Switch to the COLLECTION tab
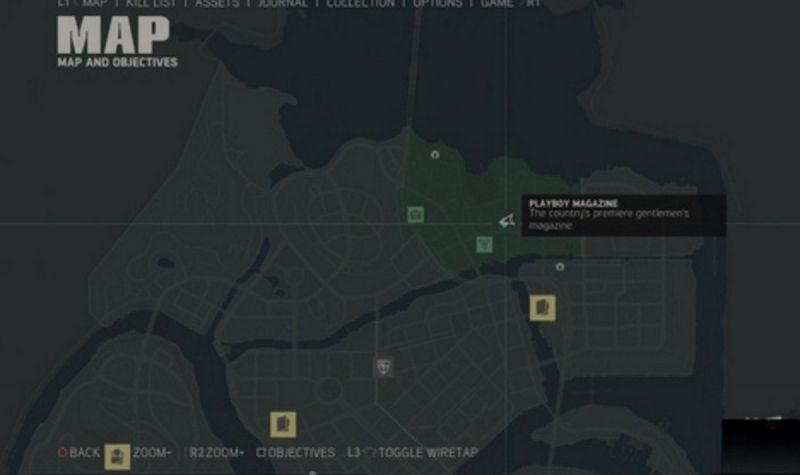This screenshot has width=800, height=475. click(360, 4)
